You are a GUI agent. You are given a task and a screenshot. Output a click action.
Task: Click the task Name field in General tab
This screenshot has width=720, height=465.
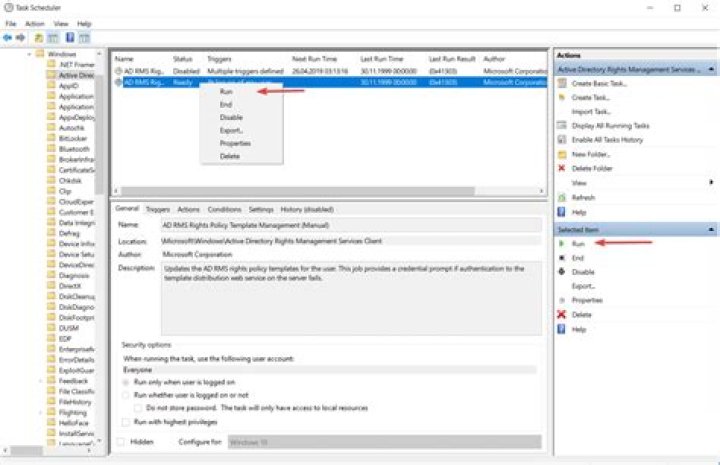point(351,225)
